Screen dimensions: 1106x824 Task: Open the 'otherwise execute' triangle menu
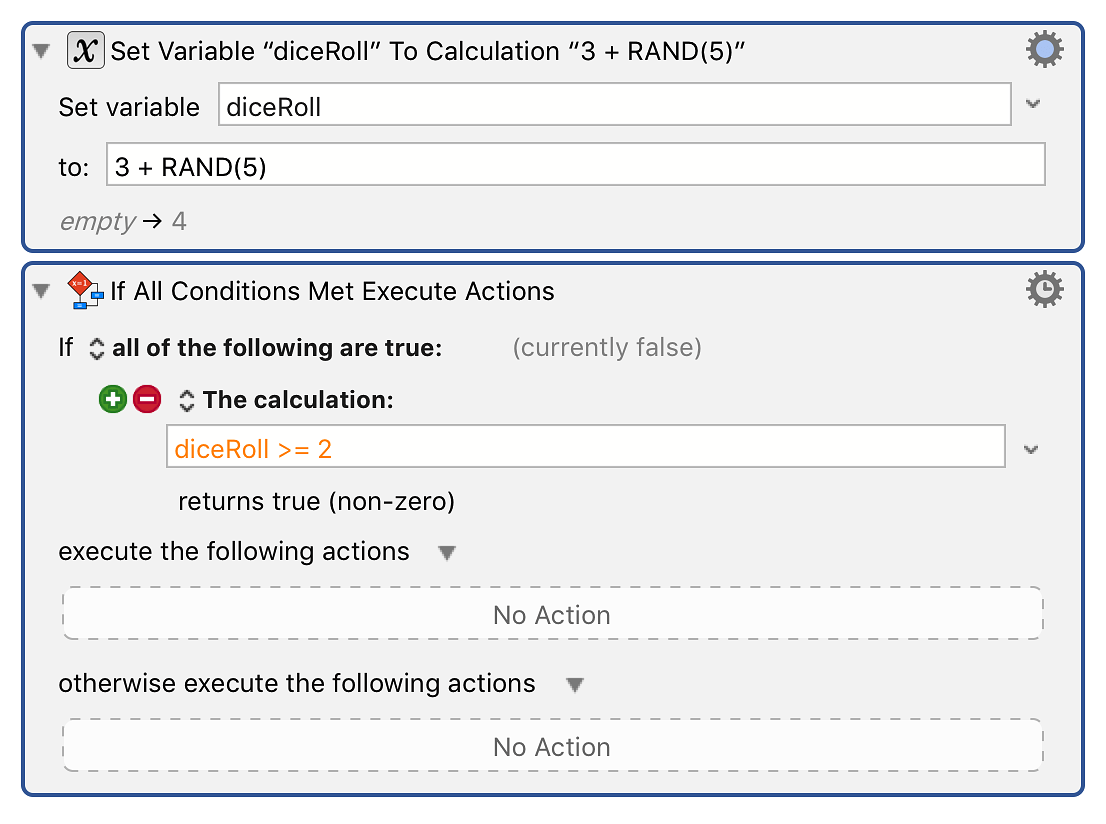tap(575, 684)
